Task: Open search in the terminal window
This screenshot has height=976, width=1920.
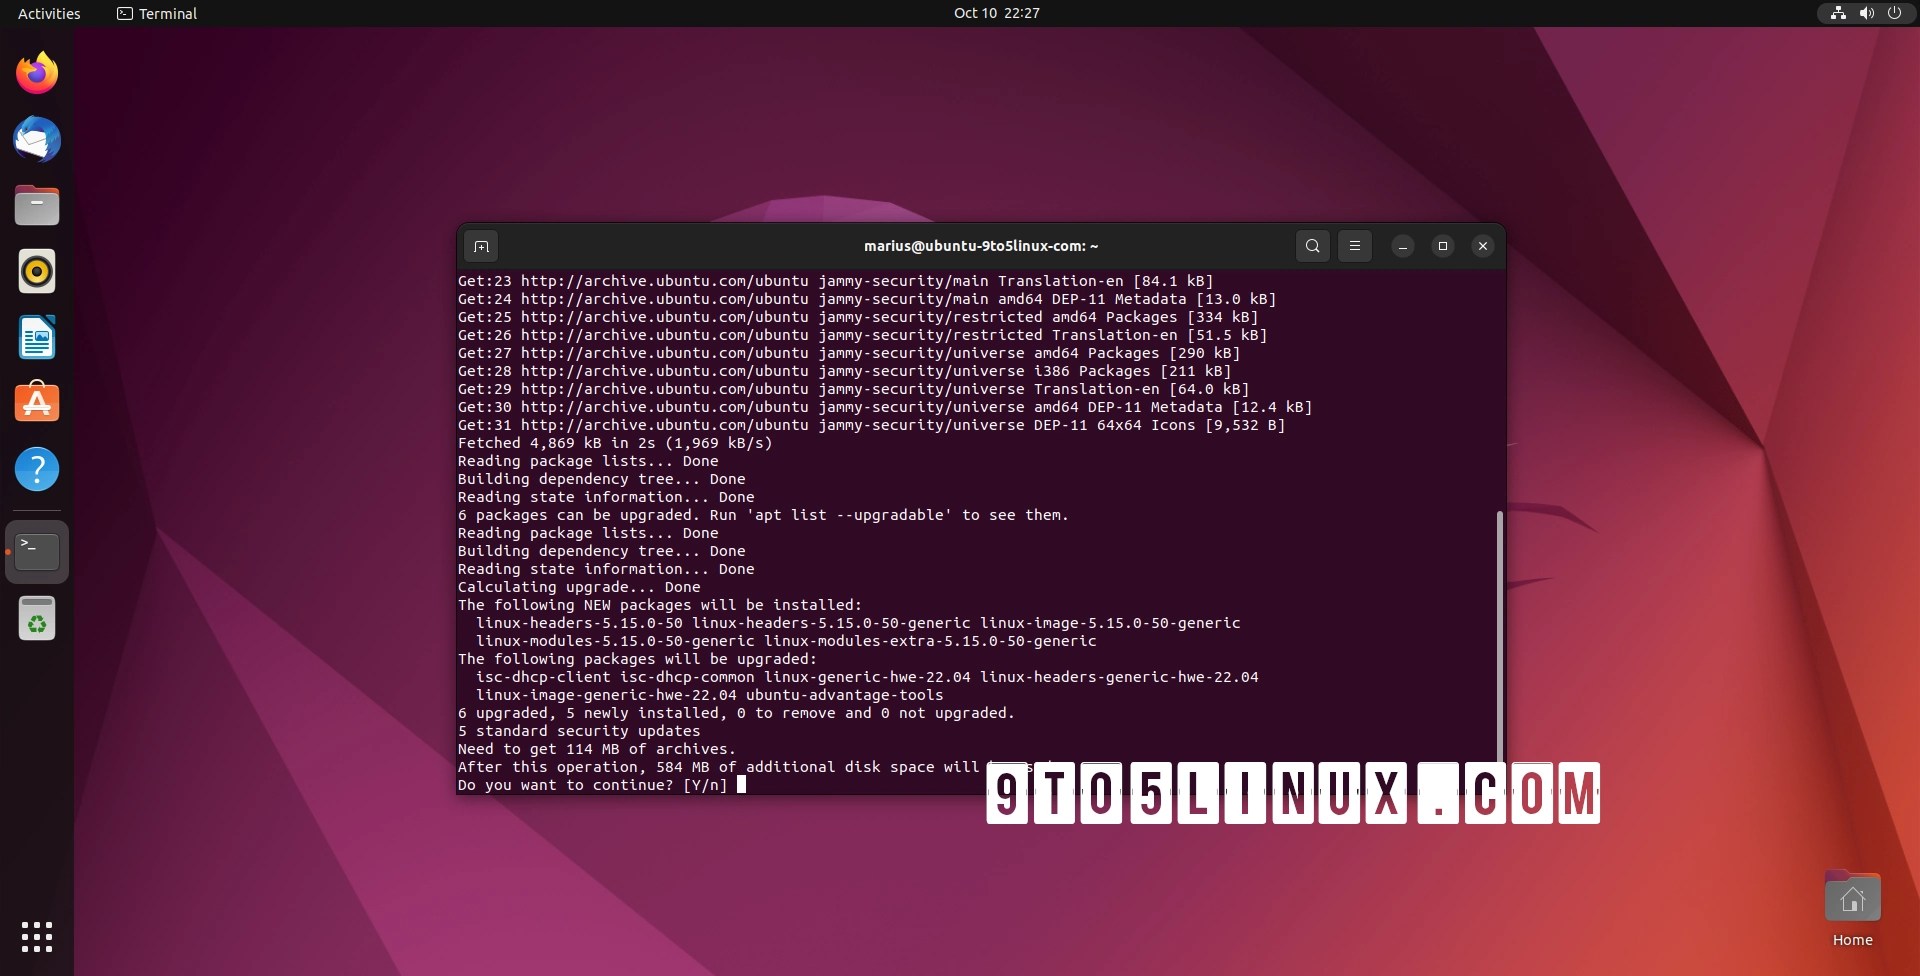Action: (x=1312, y=245)
